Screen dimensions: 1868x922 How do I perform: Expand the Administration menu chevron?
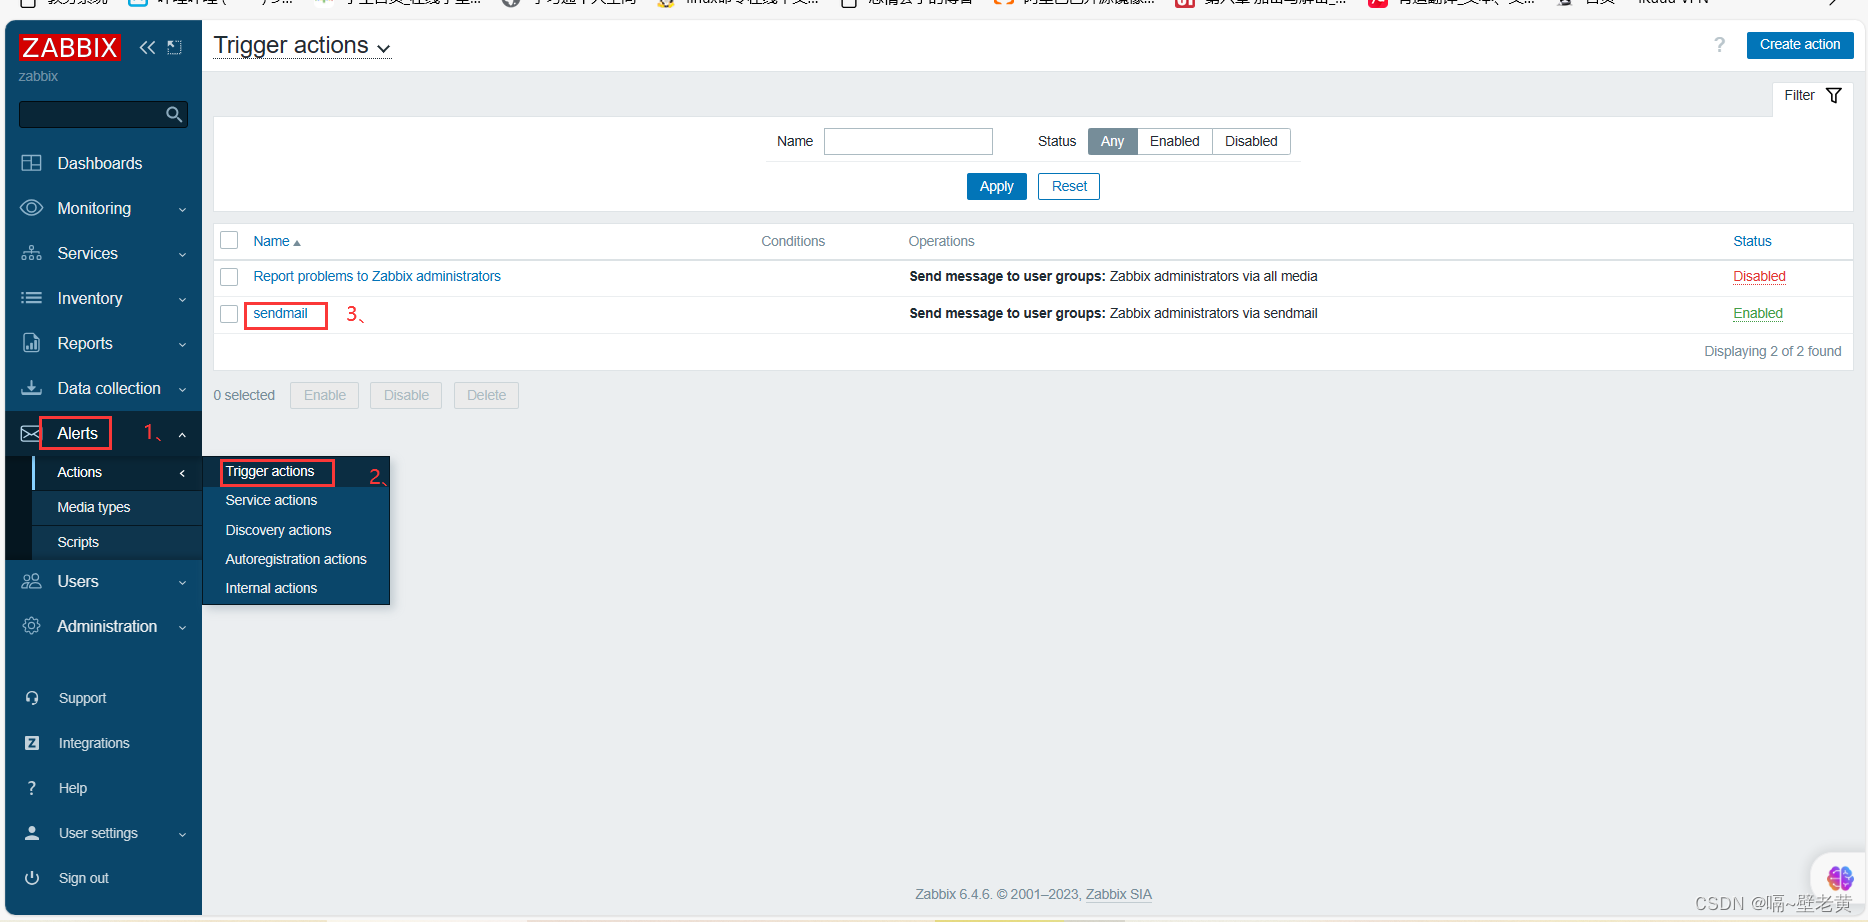(182, 627)
